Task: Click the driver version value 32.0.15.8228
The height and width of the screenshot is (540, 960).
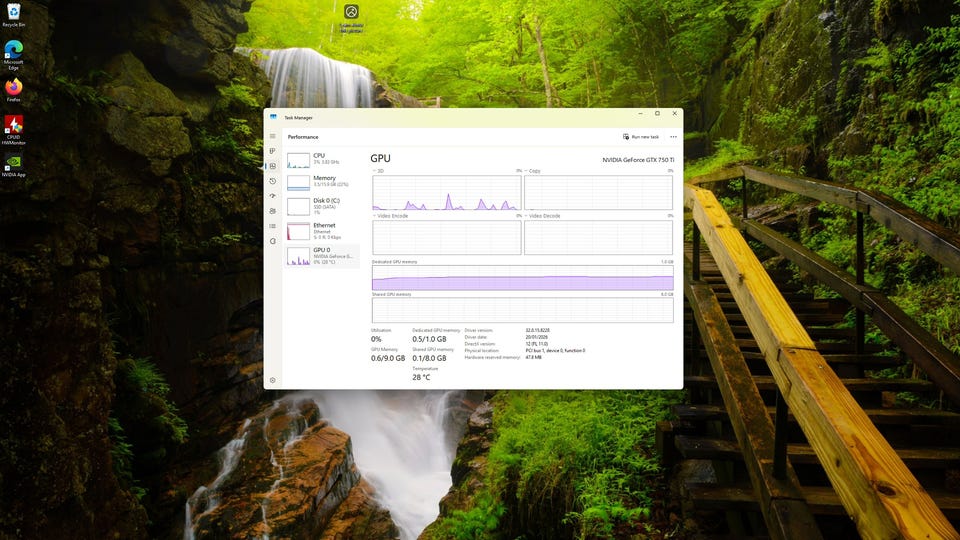Action: point(538,331)
